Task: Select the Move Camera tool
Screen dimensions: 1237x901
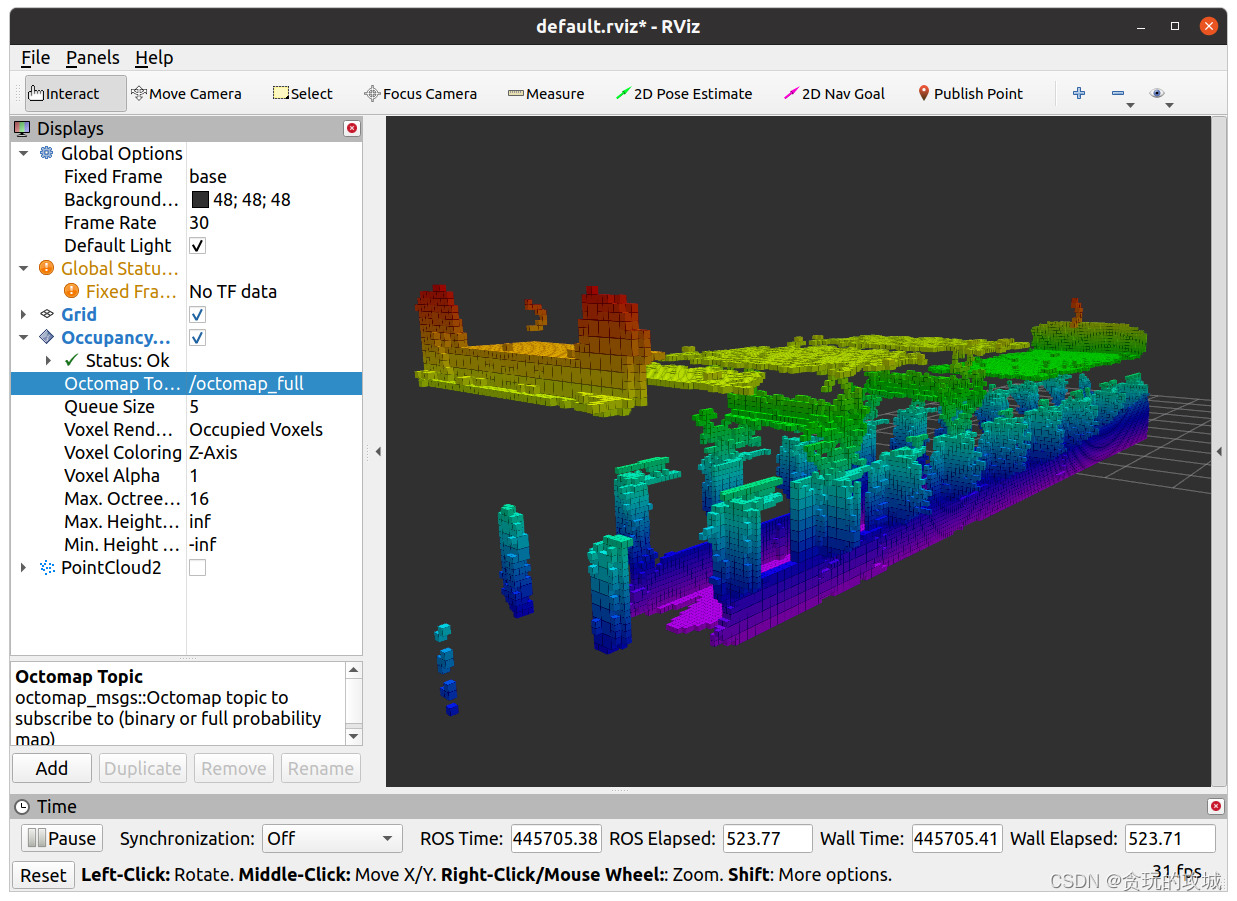Action: pyautogui.click(x=186, y=93)
